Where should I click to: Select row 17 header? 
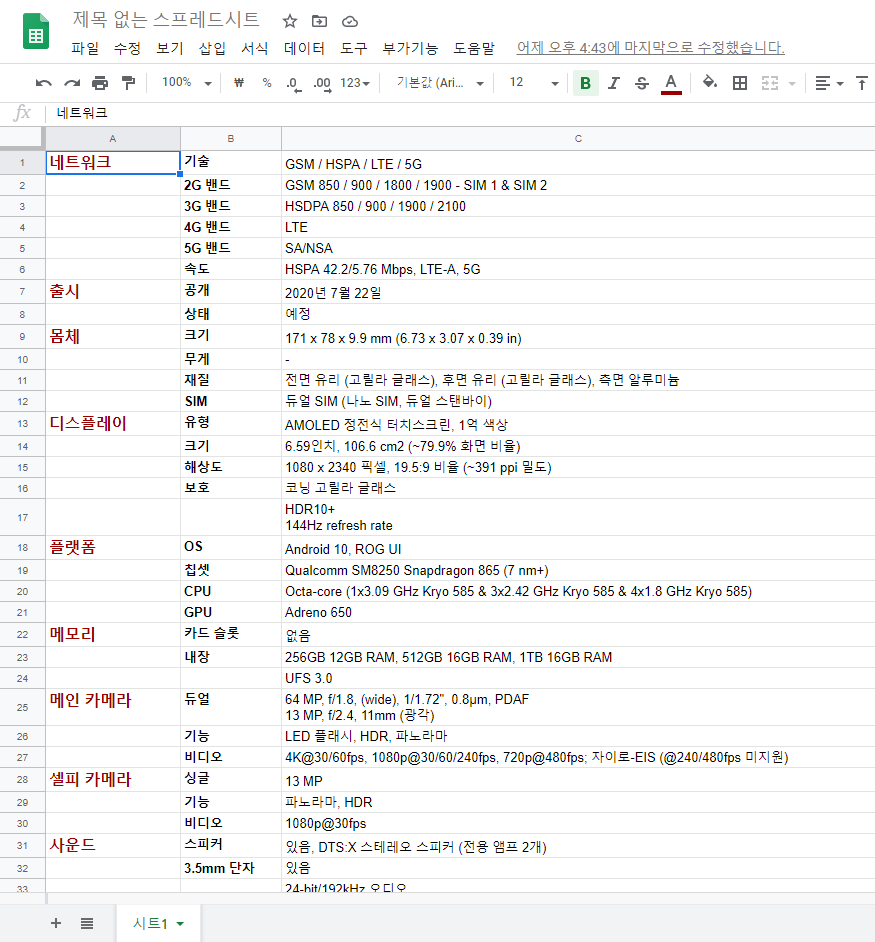tap(22, 517)
